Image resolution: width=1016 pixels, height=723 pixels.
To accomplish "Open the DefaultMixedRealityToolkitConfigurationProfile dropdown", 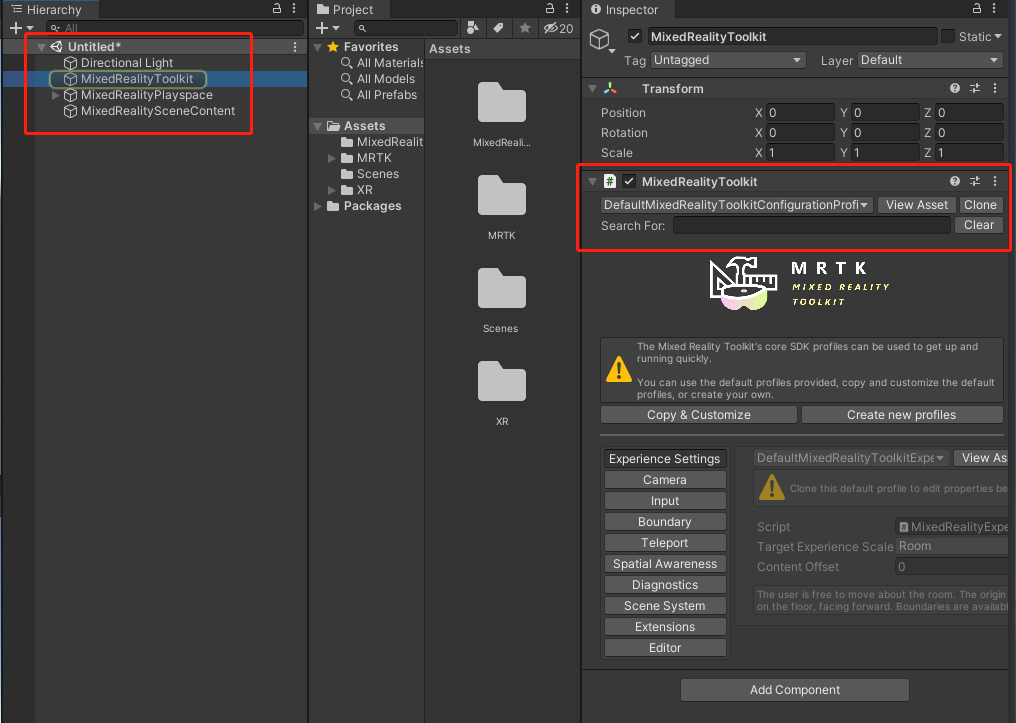I will 737,205.
